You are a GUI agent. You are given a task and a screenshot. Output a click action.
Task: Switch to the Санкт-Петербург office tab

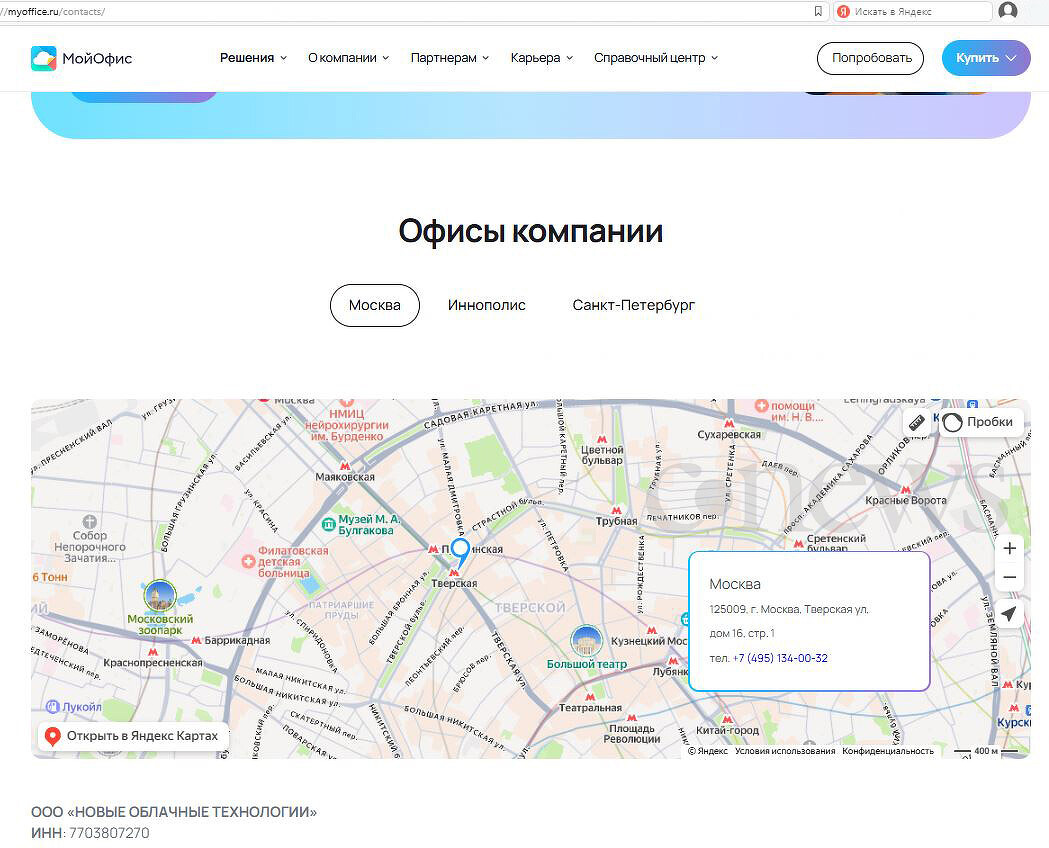click(x=634, y=306)
